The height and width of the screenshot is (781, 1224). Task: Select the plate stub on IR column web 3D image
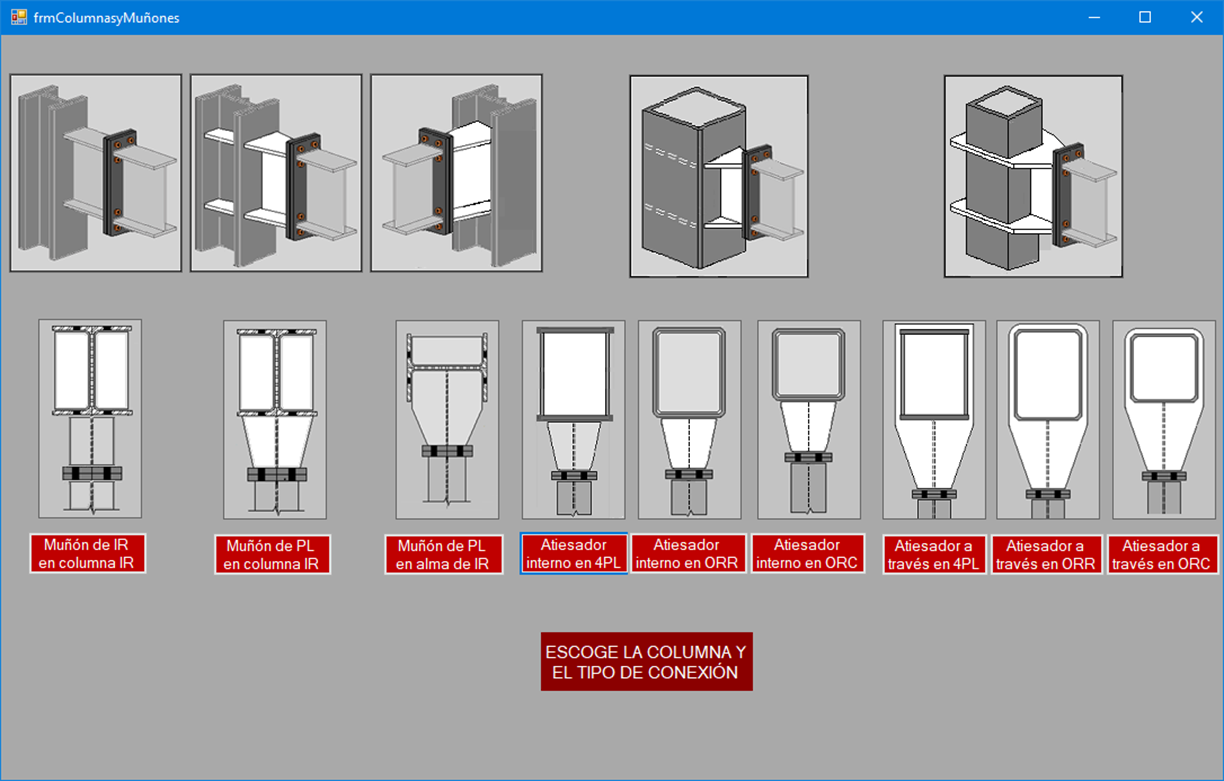456,173
